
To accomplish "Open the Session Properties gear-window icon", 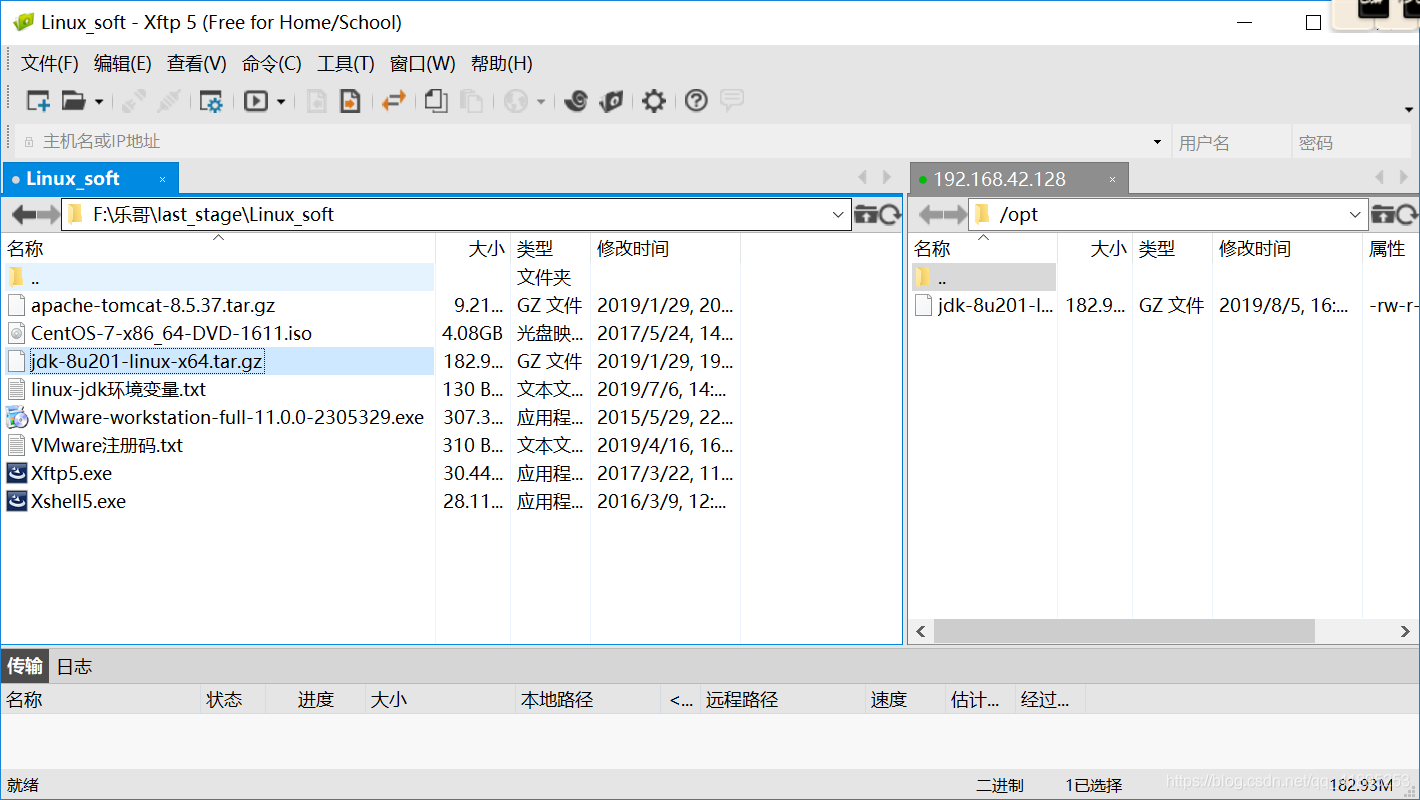I will [211, 101].
